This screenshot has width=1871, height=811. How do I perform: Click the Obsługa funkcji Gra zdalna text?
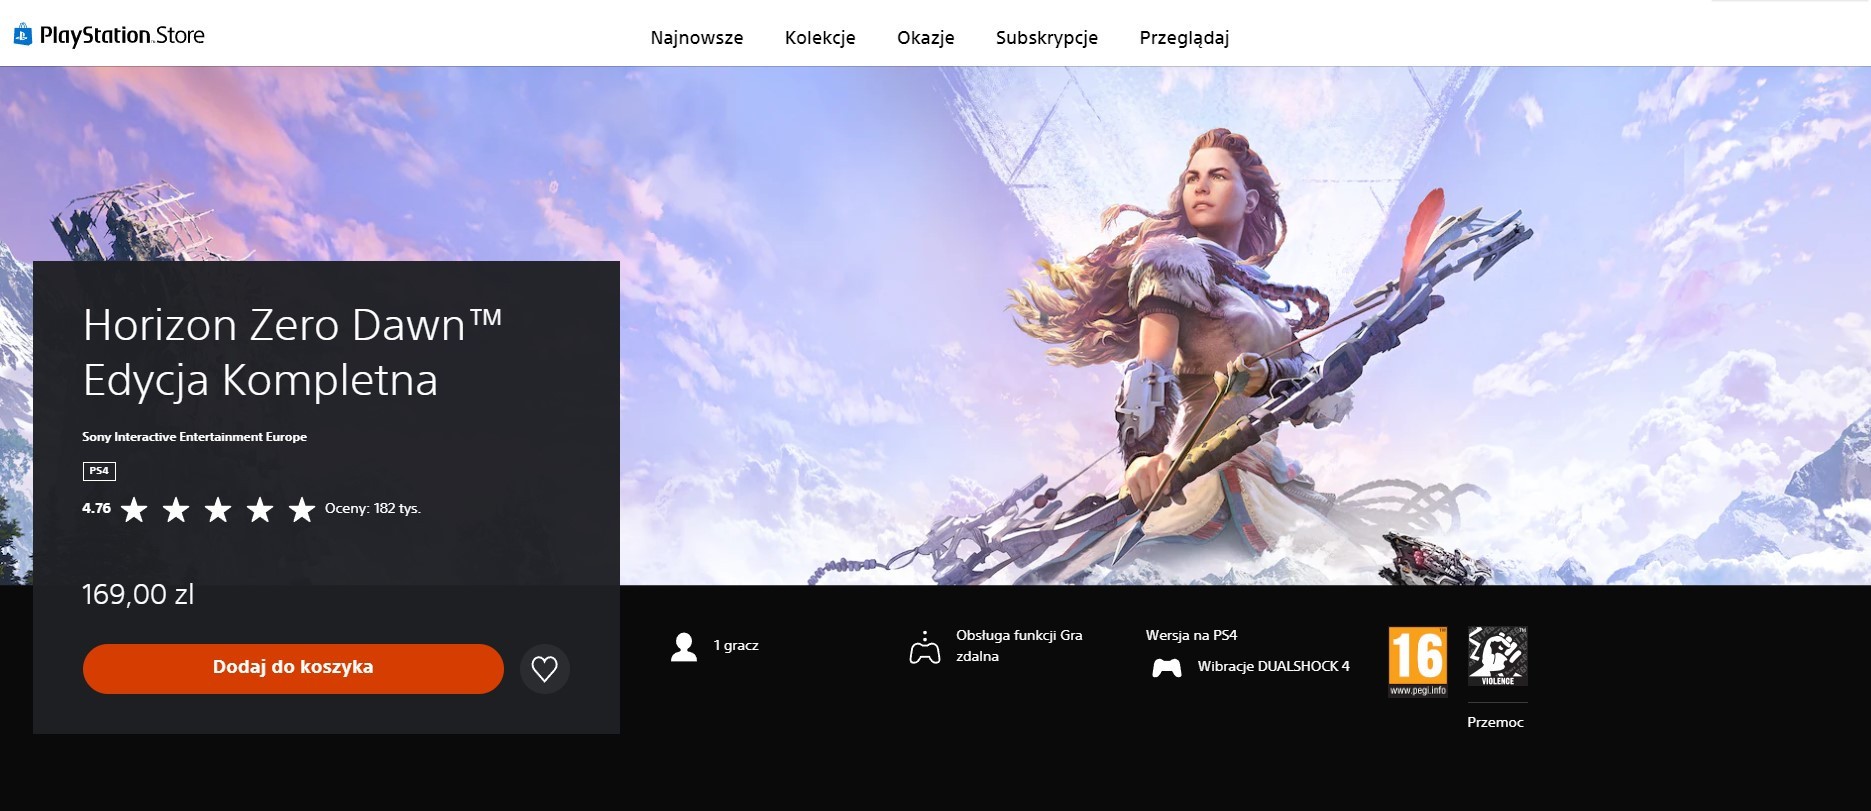click(x=1019, y=646)
